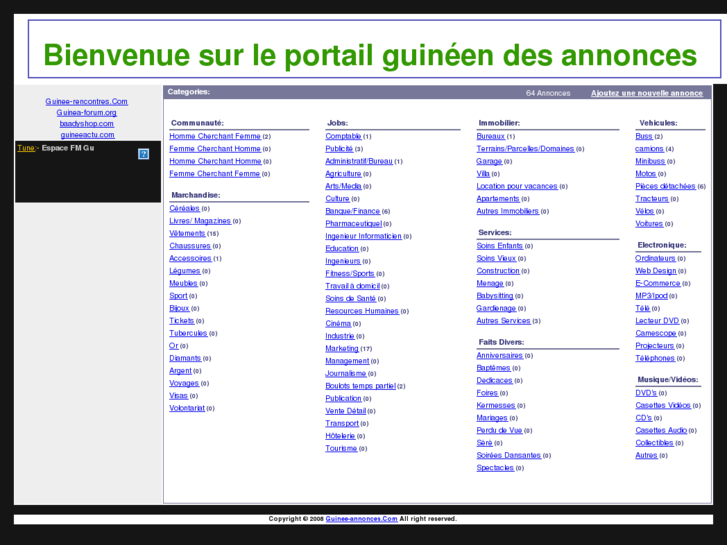Click the blue question mark icon in player
This screenshot has height=545, width=727.
point(143,154)
